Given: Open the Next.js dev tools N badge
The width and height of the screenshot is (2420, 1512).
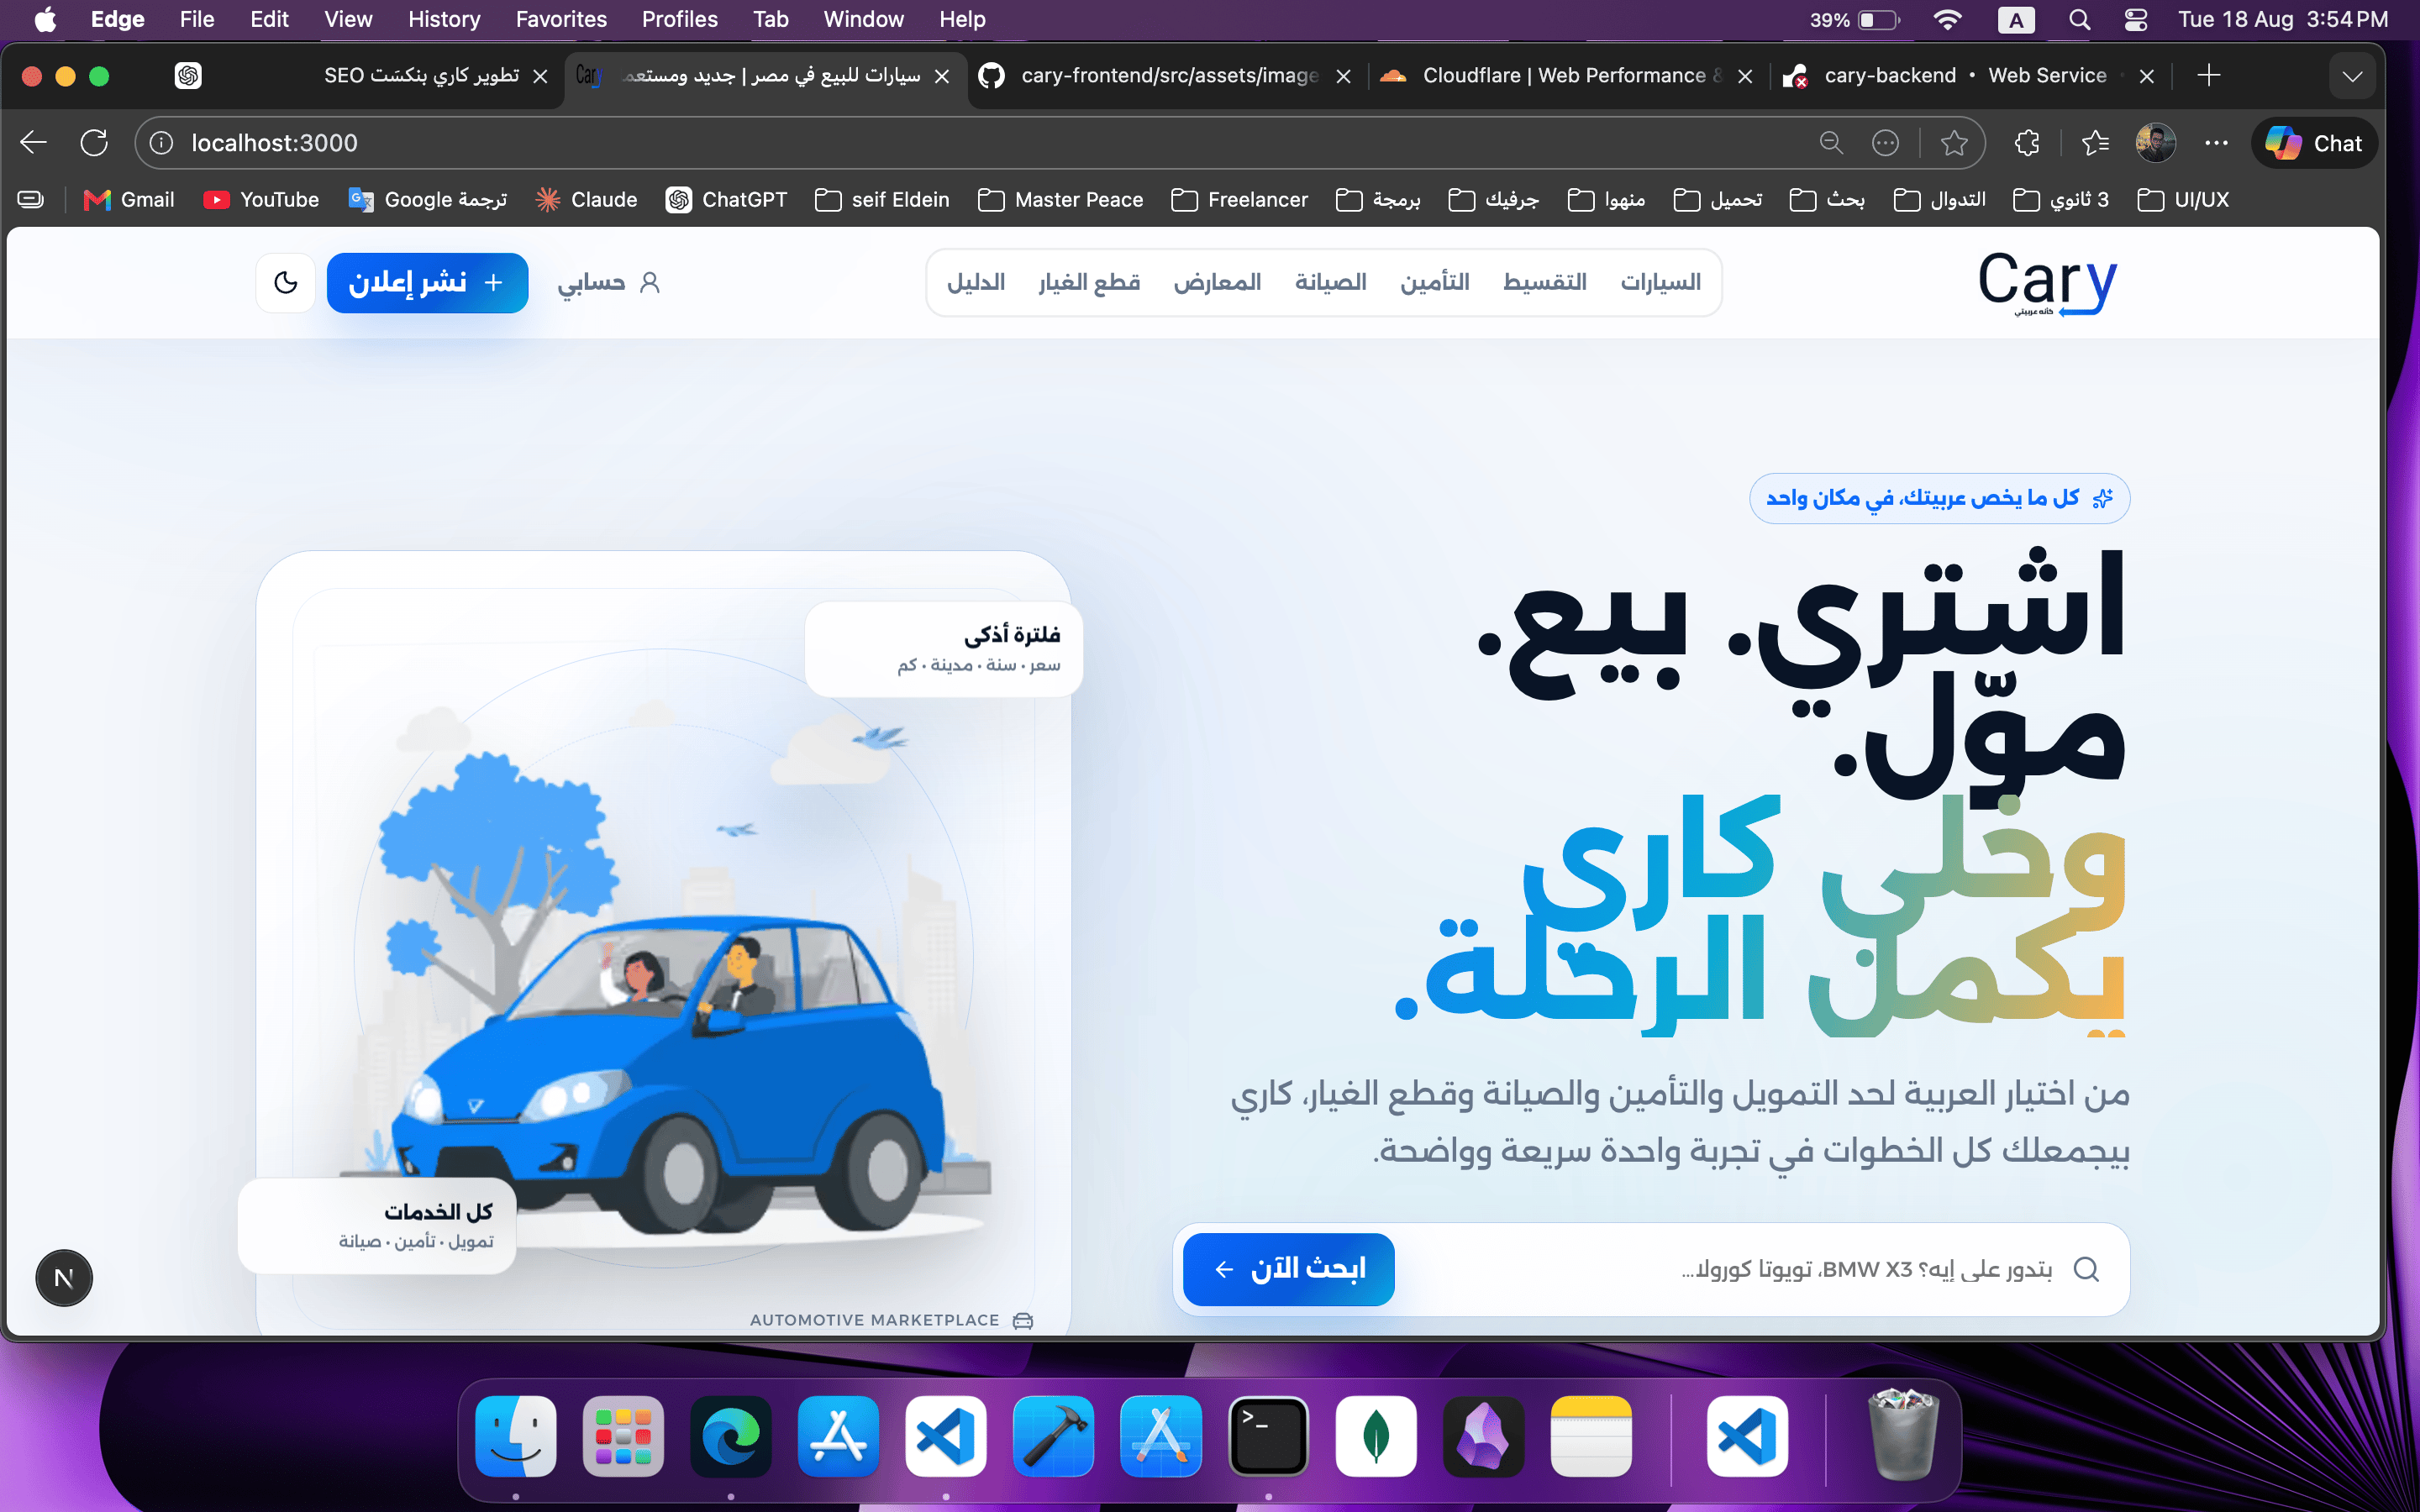Looking at the screenshot, I should point(64,1278).
